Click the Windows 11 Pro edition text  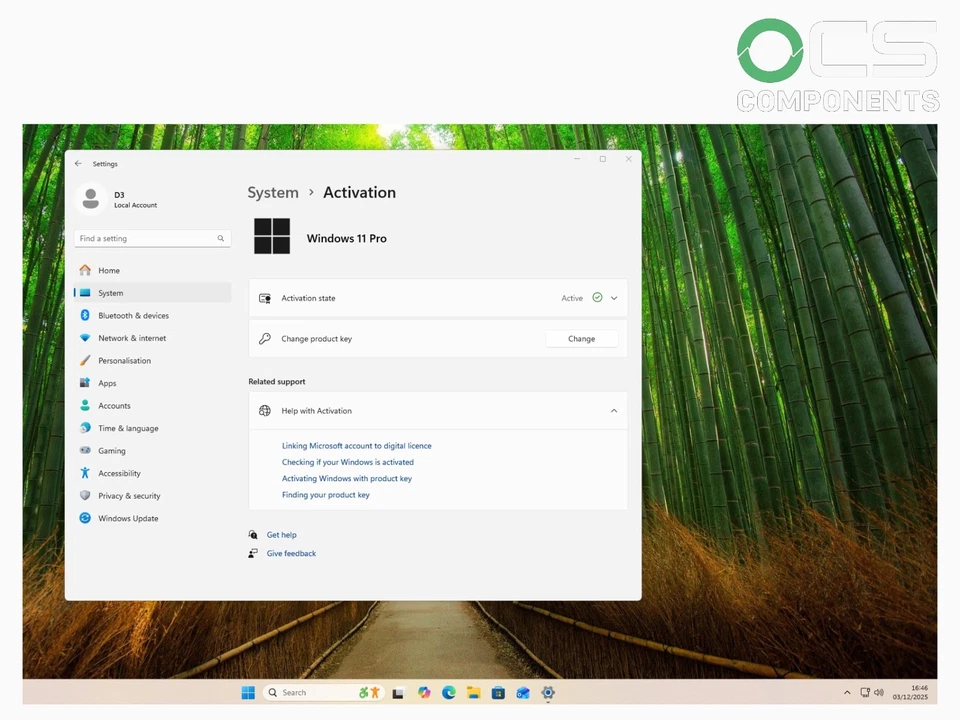pos(347,238)
